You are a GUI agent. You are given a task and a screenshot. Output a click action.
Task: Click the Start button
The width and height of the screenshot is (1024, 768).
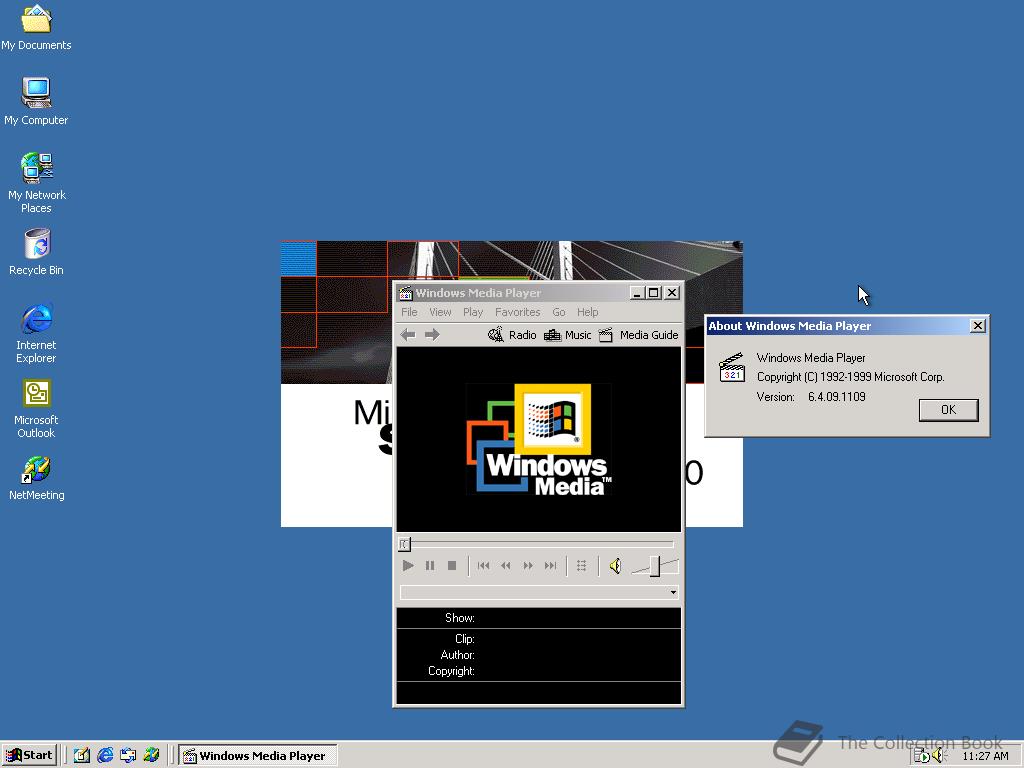click(29, 756)
